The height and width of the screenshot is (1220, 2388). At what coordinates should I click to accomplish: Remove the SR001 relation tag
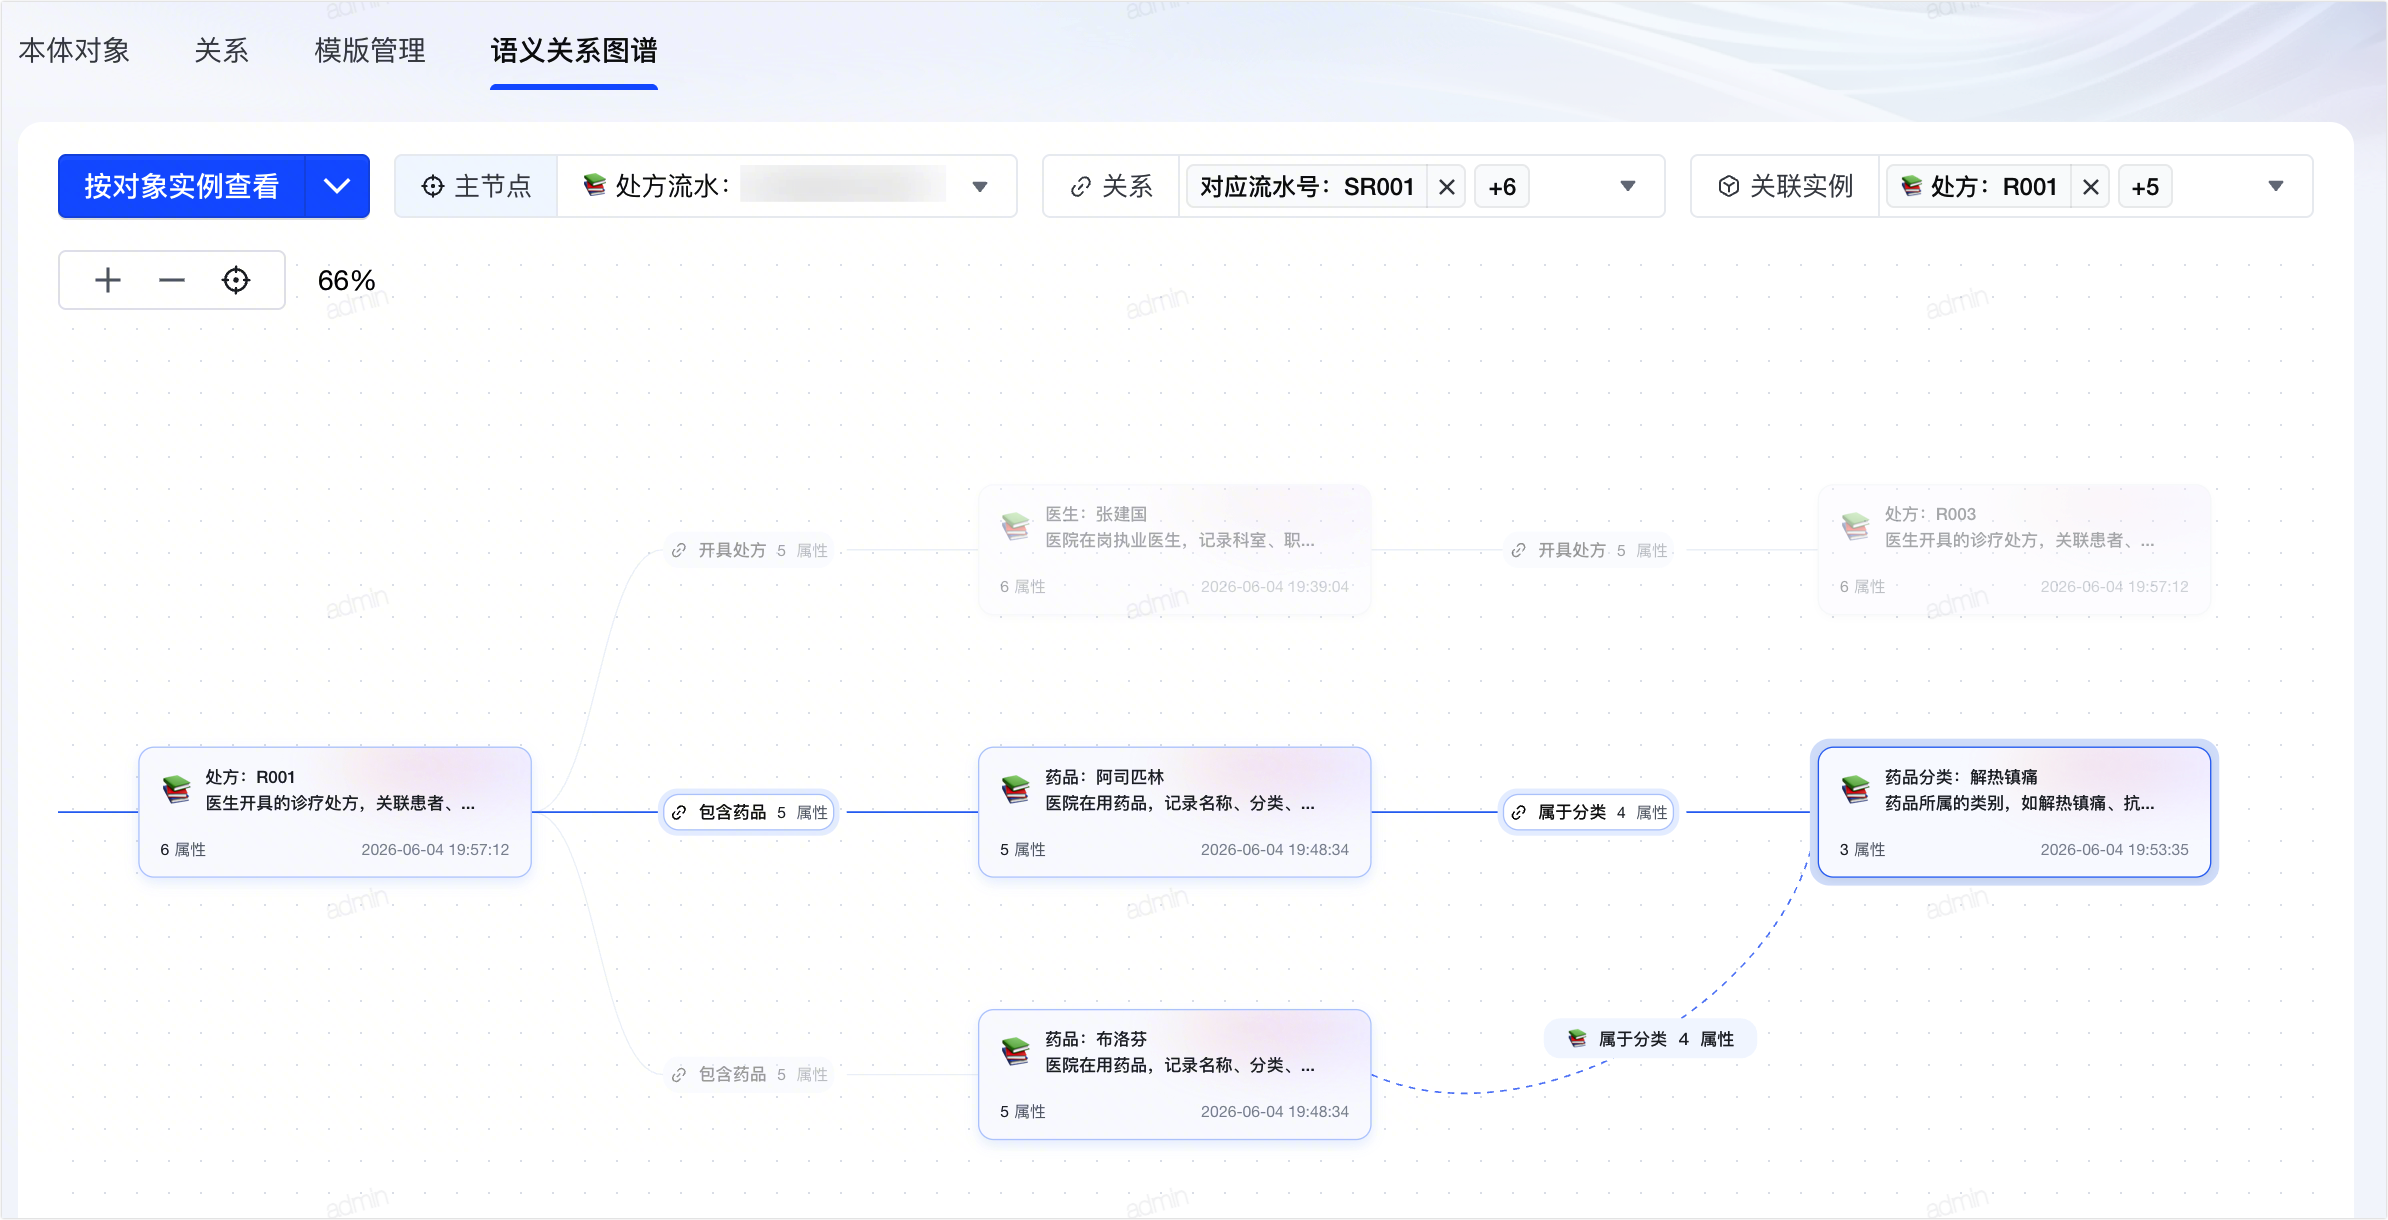click(1446, 187)
